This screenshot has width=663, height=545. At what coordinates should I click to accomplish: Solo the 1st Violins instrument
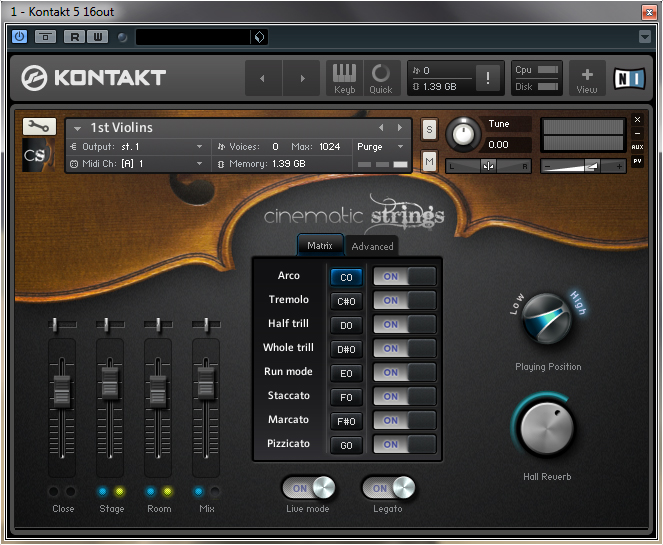429,129
